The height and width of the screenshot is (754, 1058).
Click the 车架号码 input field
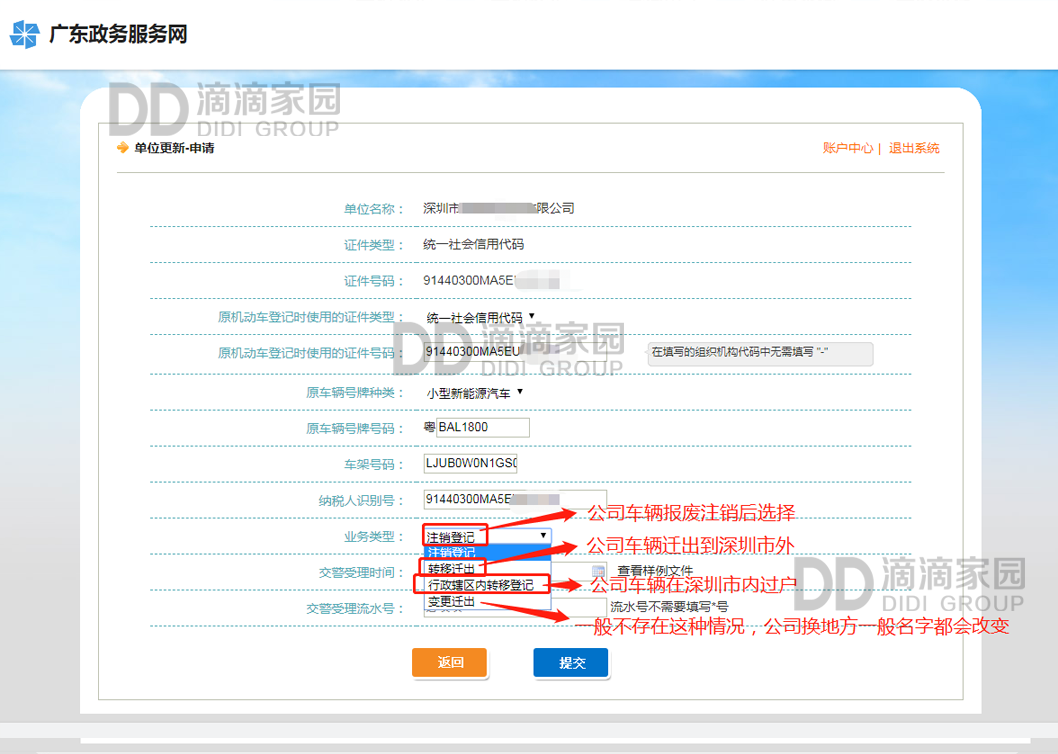click(x=470, y=463)
